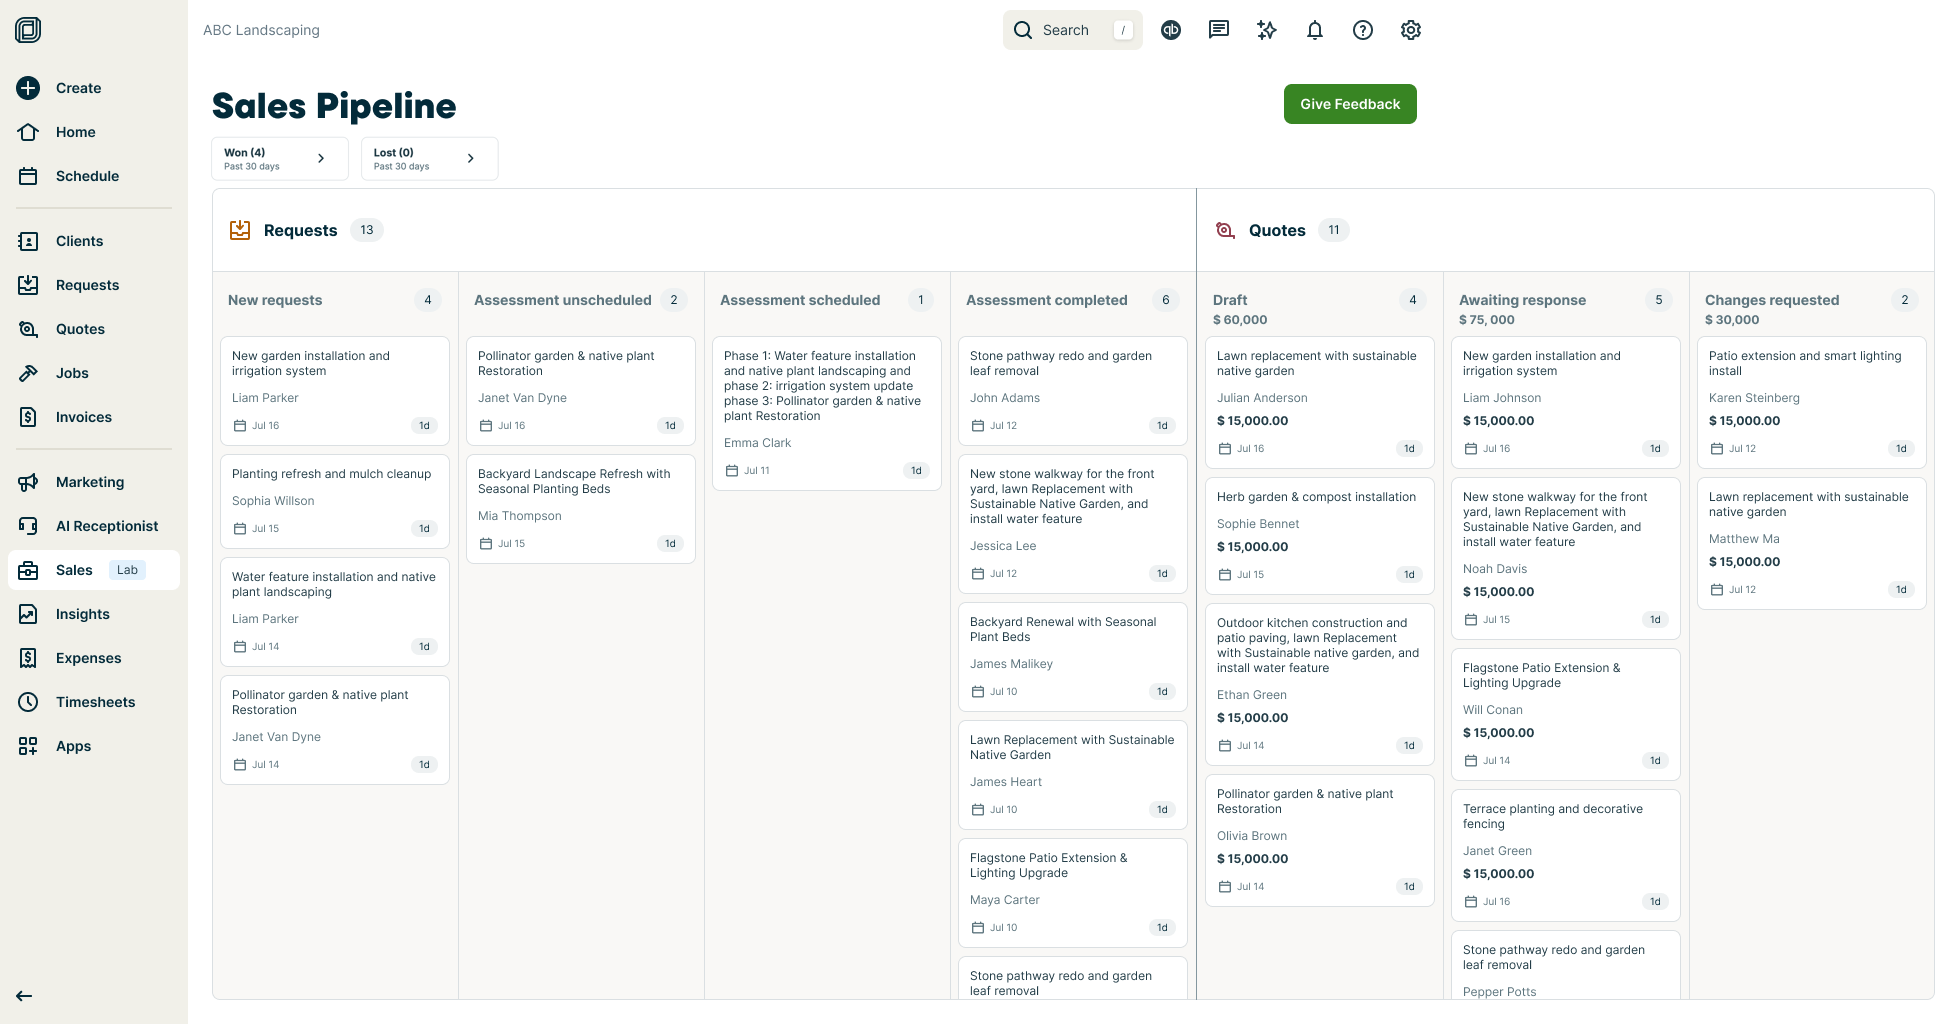Open the AI assistant sparkles icon

coord(1266,30)
